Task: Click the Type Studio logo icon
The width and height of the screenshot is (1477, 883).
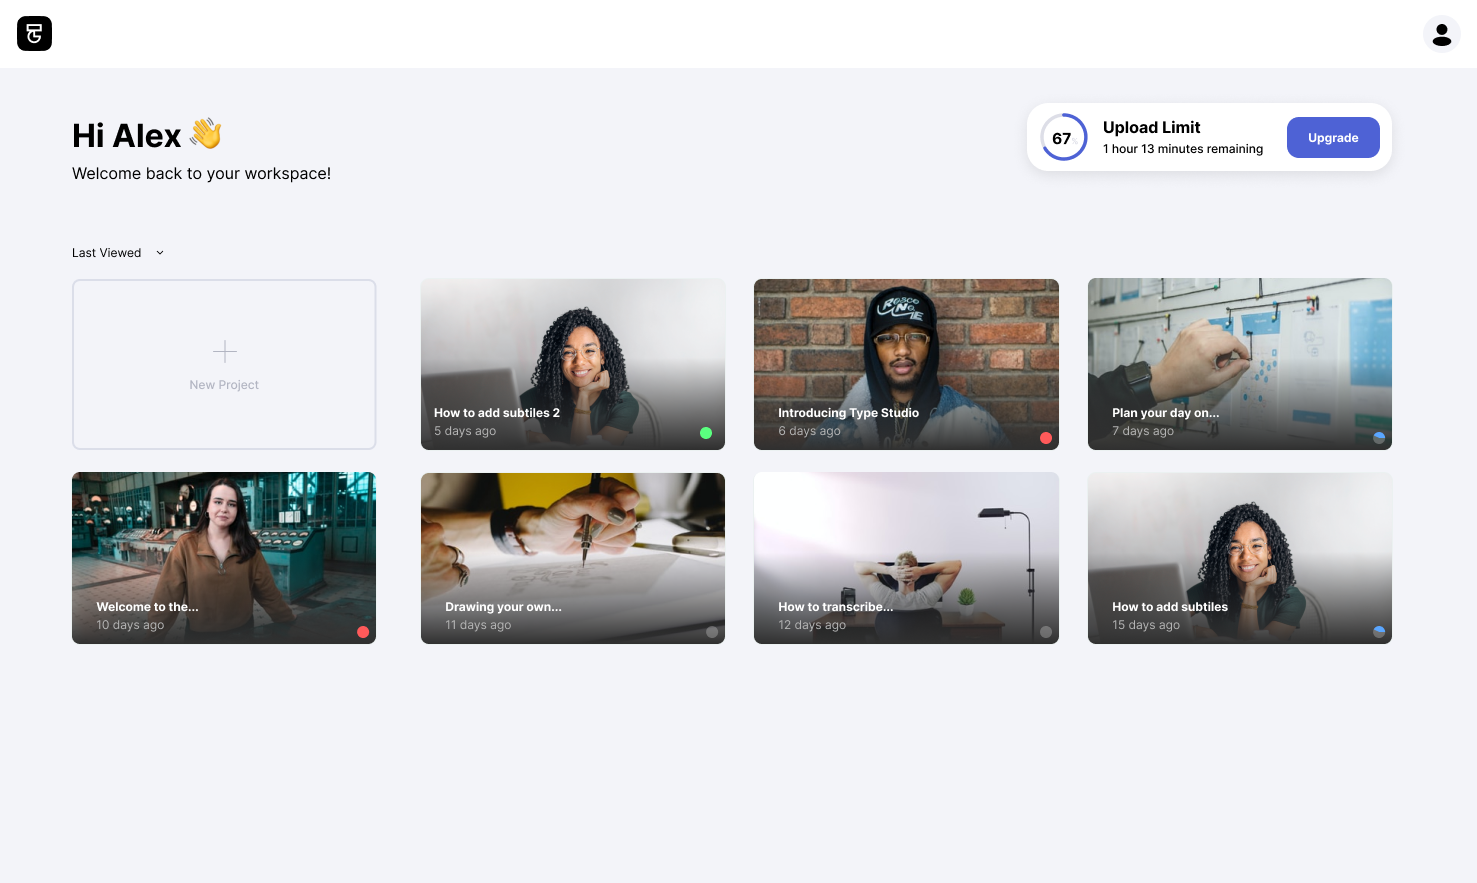Action: [x=34, y=34]
